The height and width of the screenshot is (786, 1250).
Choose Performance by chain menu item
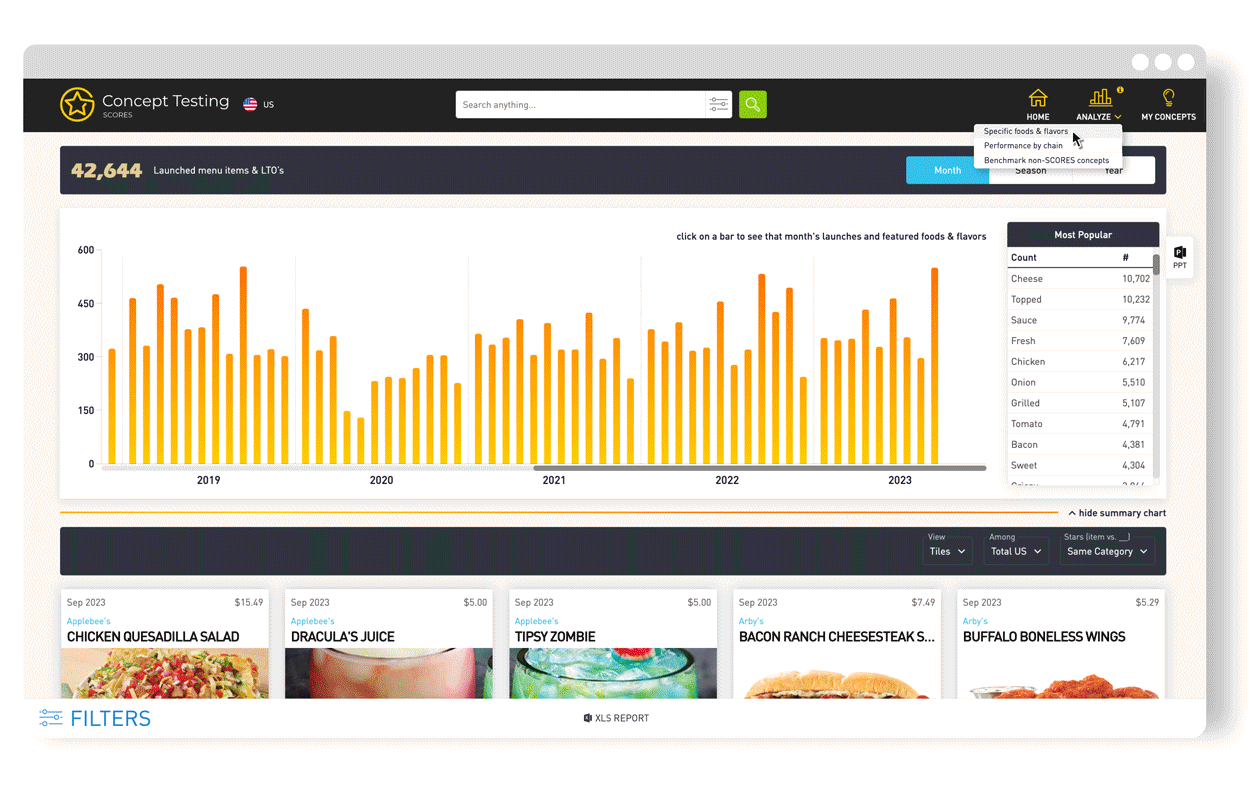point(1023,146)
